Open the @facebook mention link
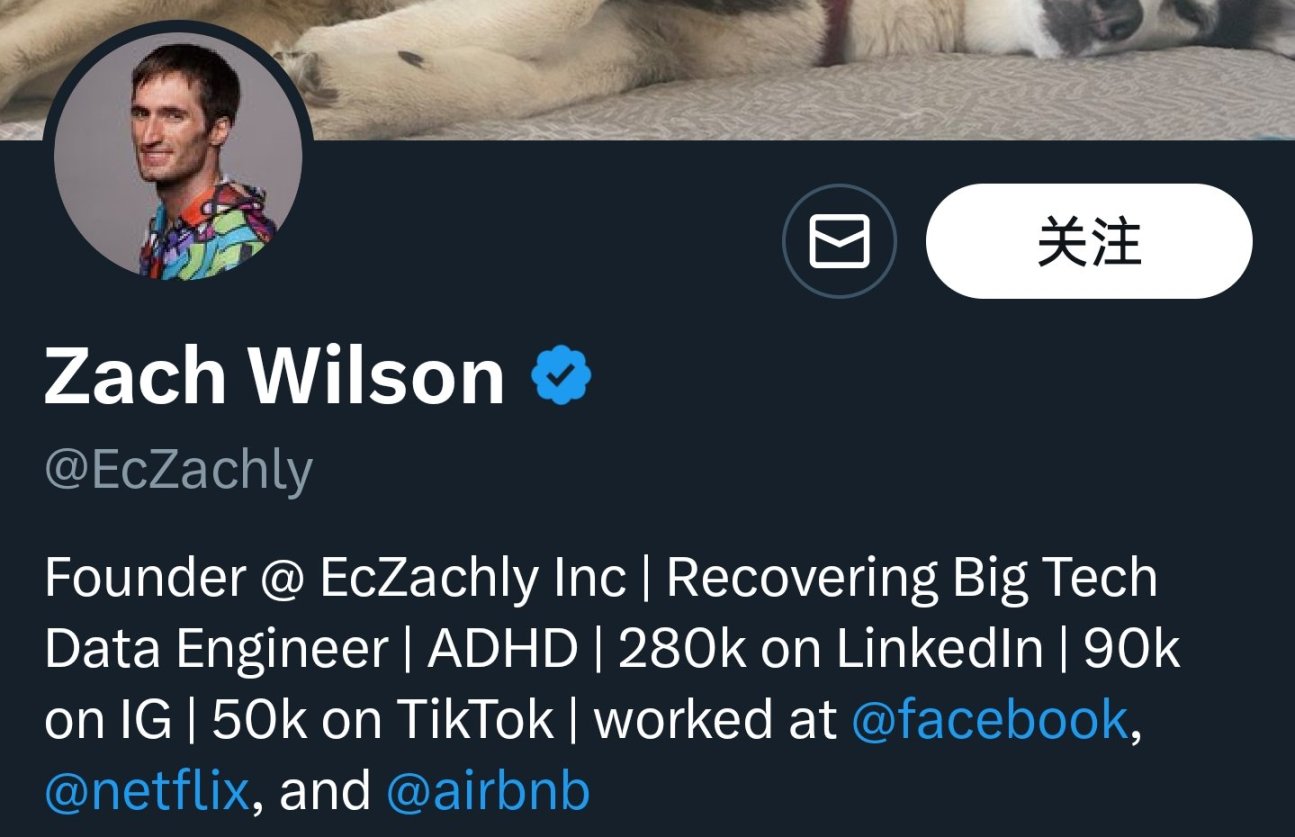1295x837 pixels. point(990,720)
